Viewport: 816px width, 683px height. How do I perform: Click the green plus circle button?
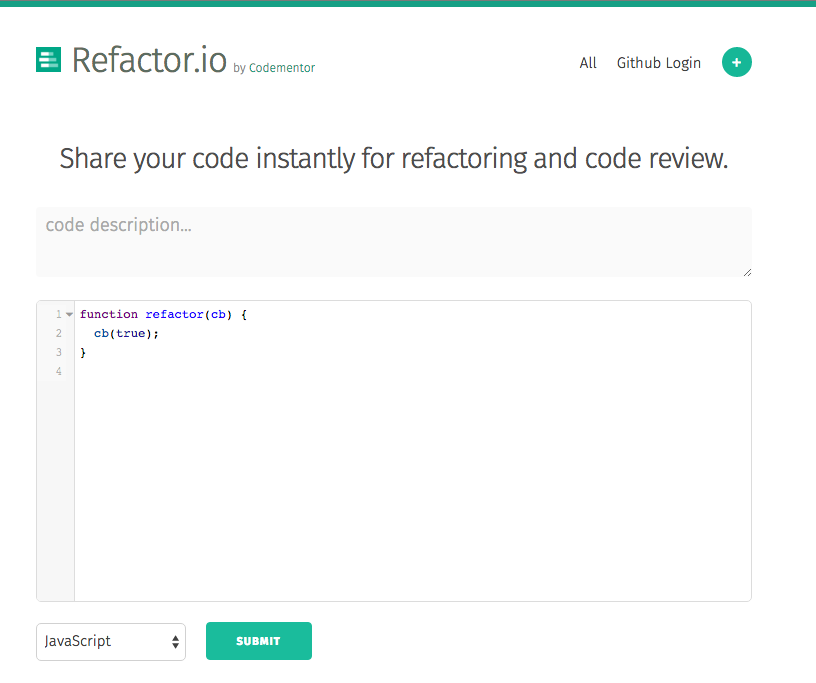737,62
